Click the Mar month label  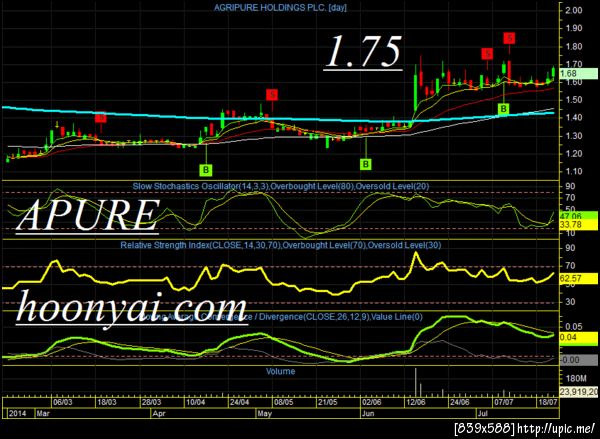click(41, 414)
